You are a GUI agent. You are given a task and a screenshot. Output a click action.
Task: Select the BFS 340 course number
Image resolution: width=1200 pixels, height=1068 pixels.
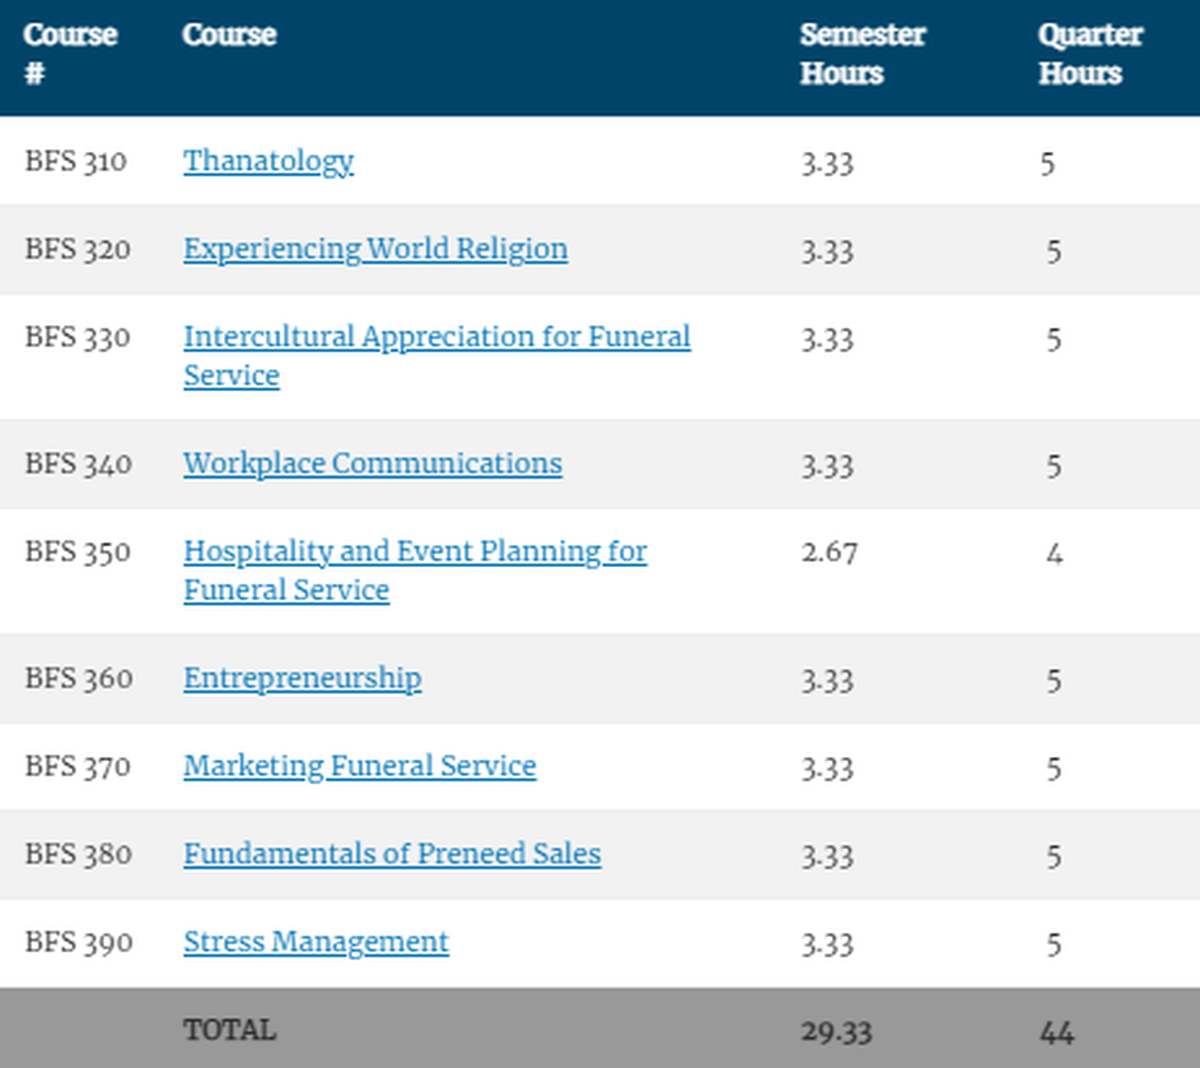point(78,464)
